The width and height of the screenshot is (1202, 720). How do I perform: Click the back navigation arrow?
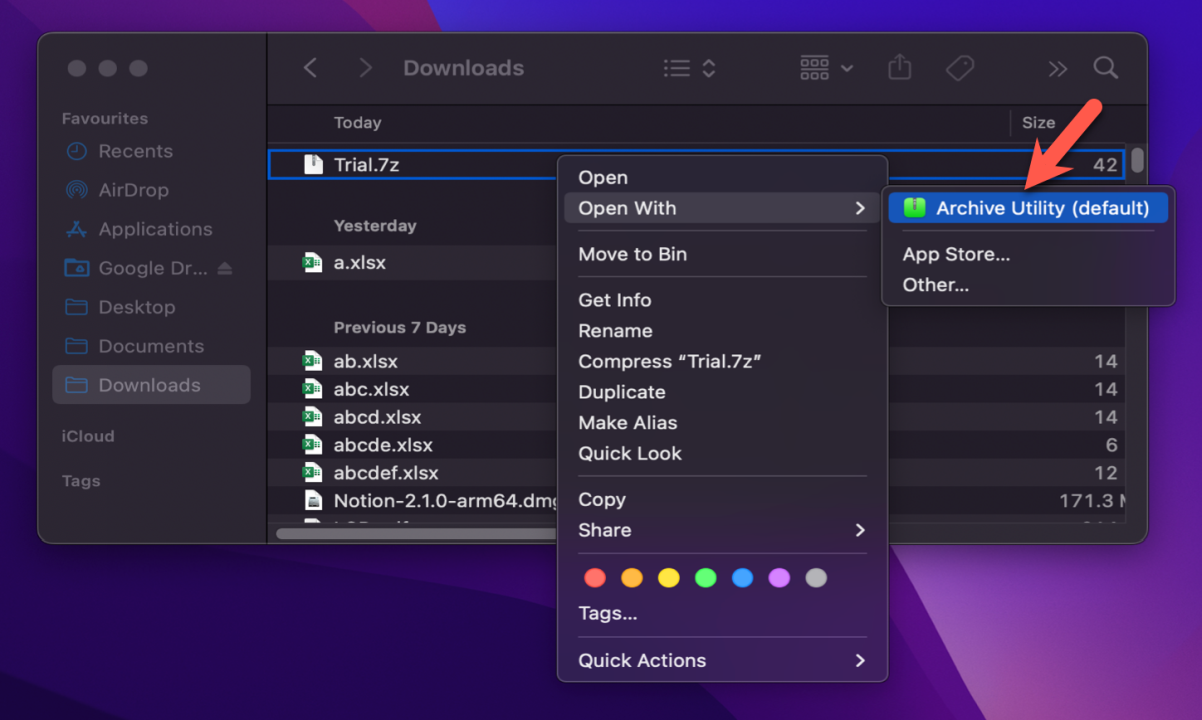310,68
